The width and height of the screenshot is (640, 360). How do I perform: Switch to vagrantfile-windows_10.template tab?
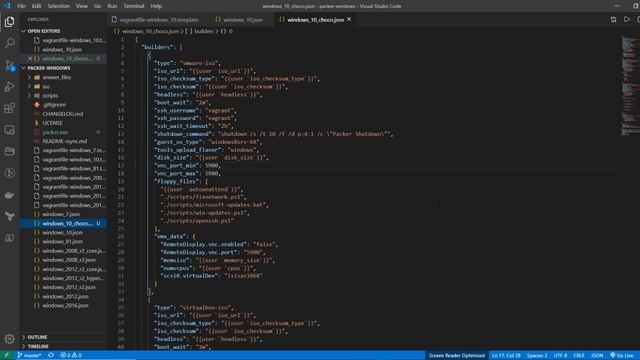pos(159,20)
